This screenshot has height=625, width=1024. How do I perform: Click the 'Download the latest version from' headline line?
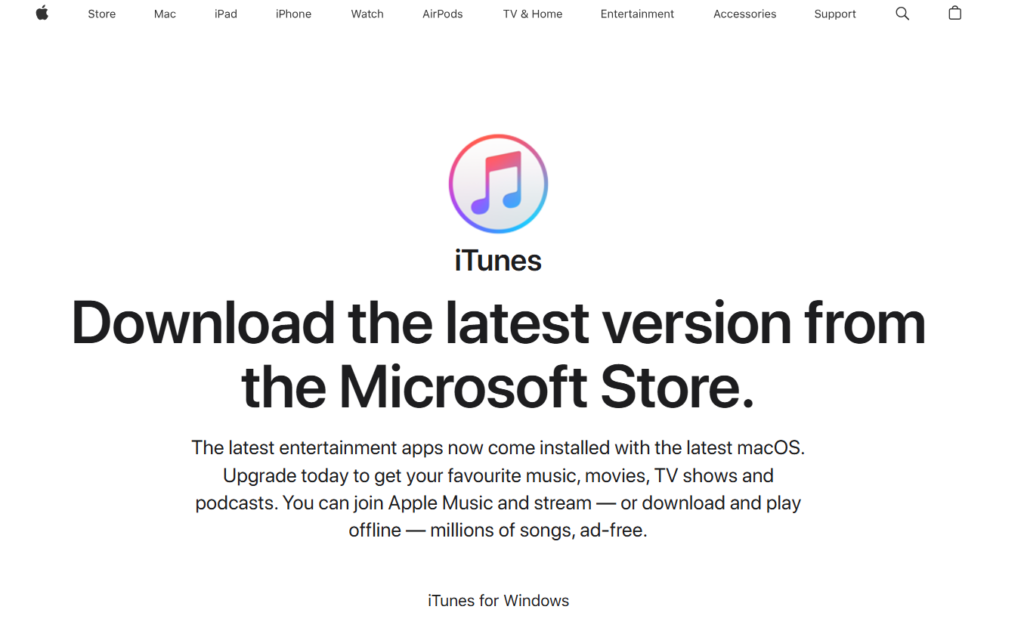[x=498, y=324]
